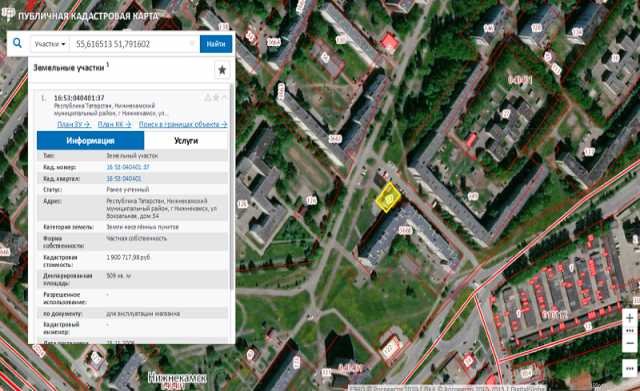Zoom in with the plus map button
This screenshot has width=640, height=391.
(630, 318)
